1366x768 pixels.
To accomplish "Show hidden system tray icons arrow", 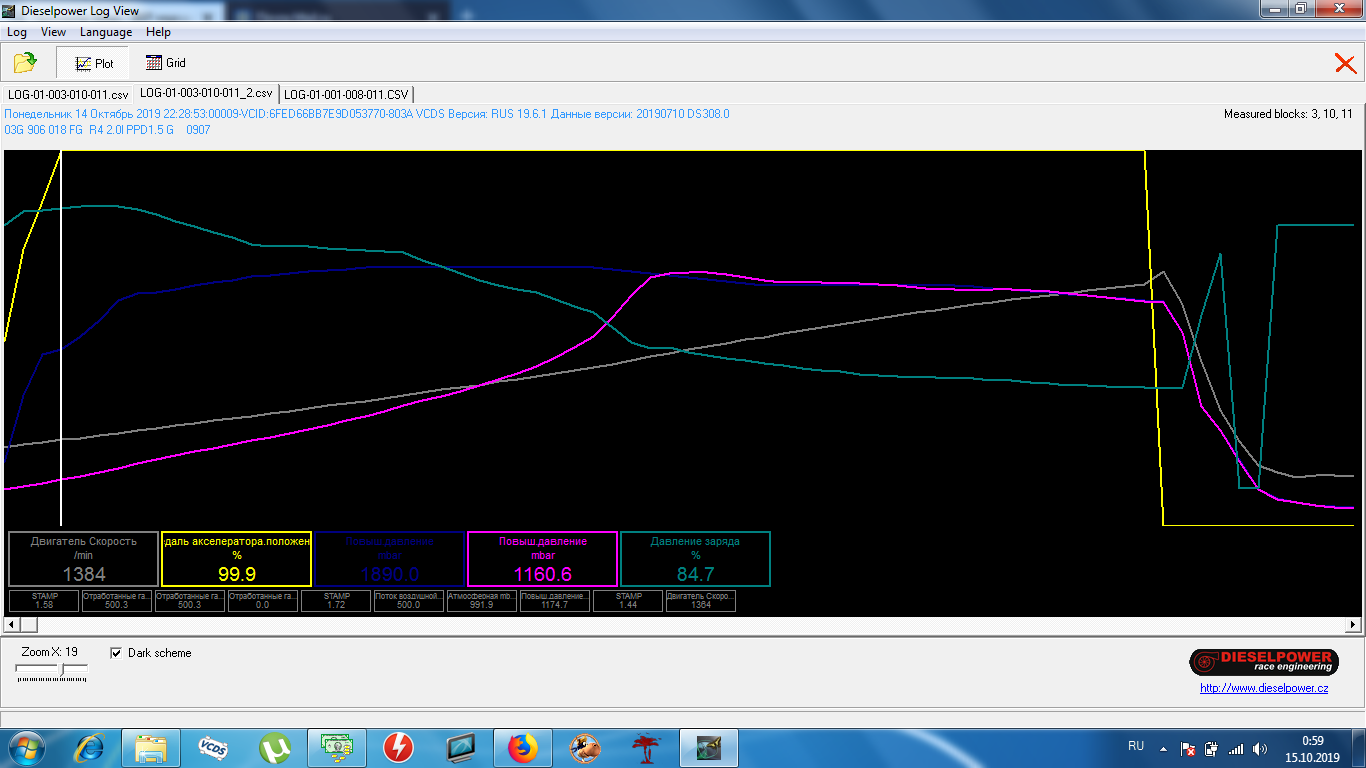I will pos(1163,748).
